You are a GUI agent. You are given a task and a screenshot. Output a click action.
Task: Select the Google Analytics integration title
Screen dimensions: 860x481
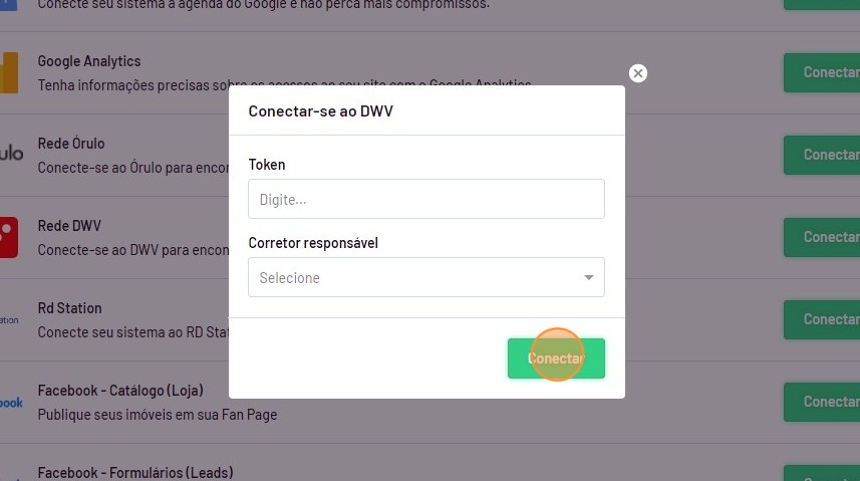click(x=89, y=62)
